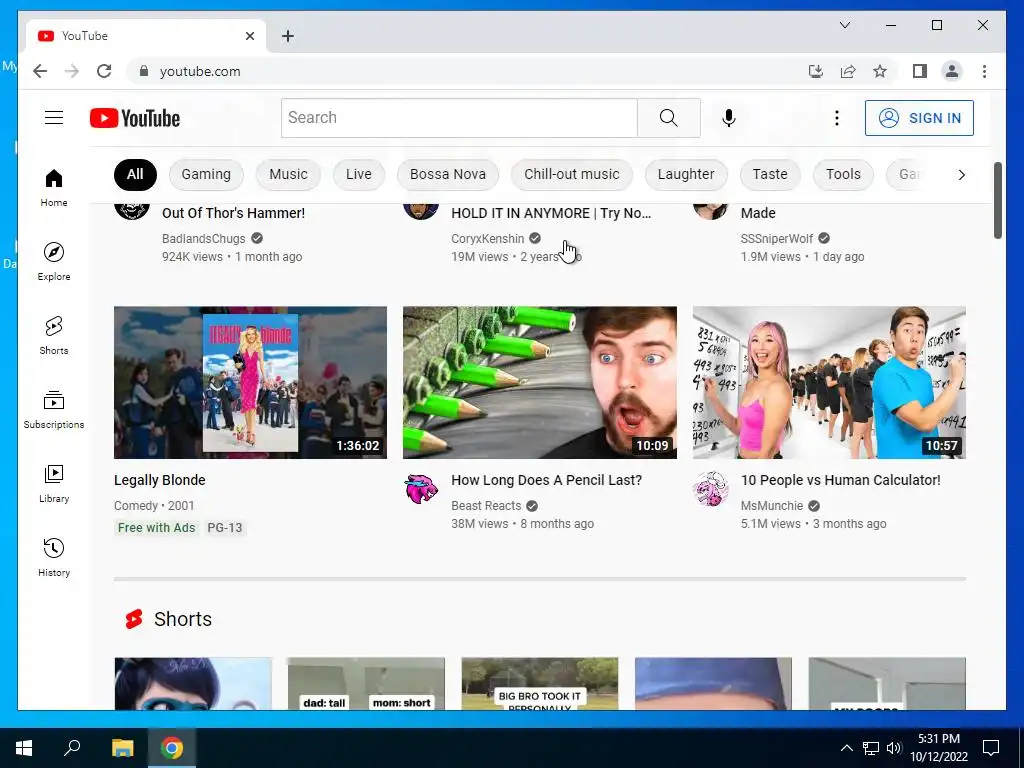Screen dimensions: 1024x768
Task: Click the Free with Ads badge
Action: (x=156, y=528)
